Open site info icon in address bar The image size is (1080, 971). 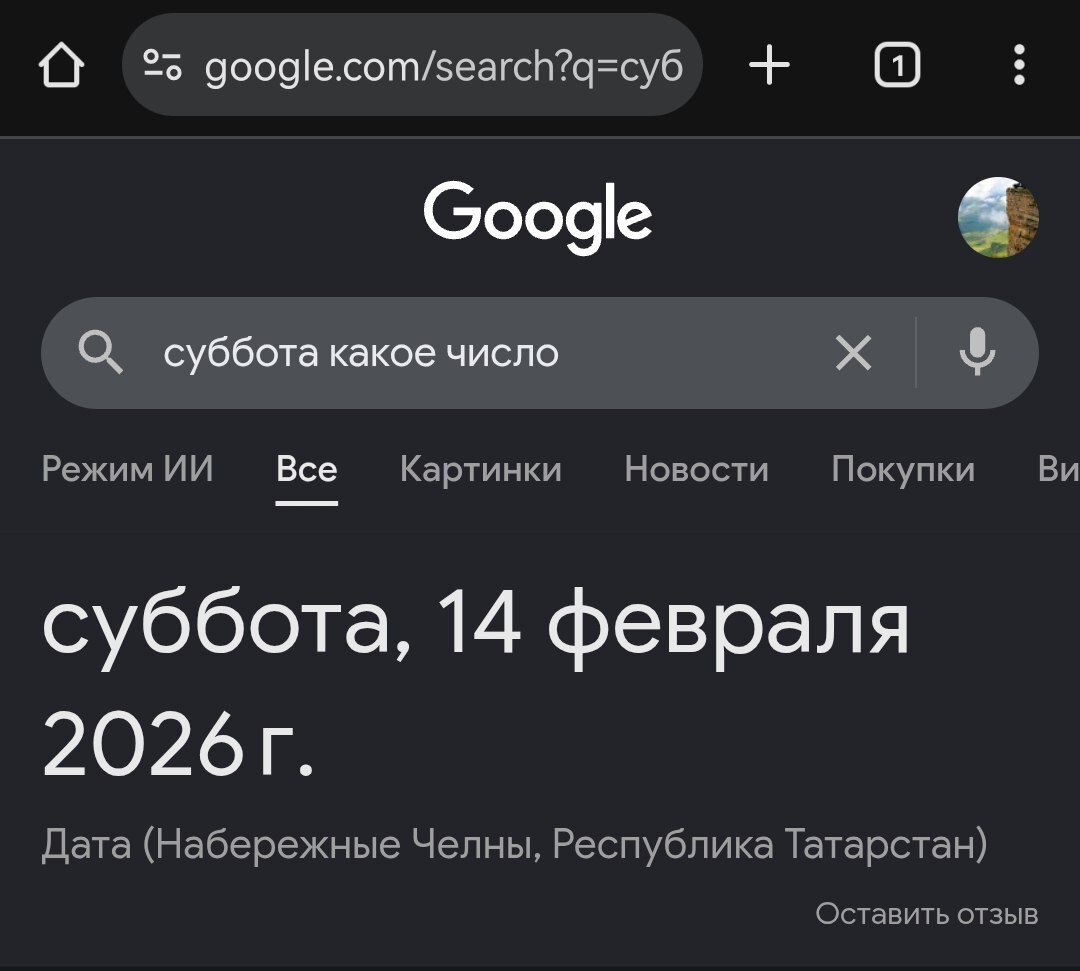pyautogui.click(x=163, y=67)
